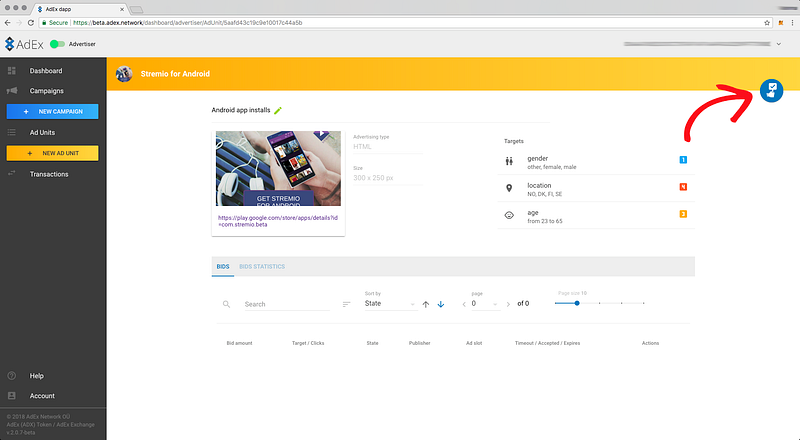Click the filter list icon

point(346,304)
